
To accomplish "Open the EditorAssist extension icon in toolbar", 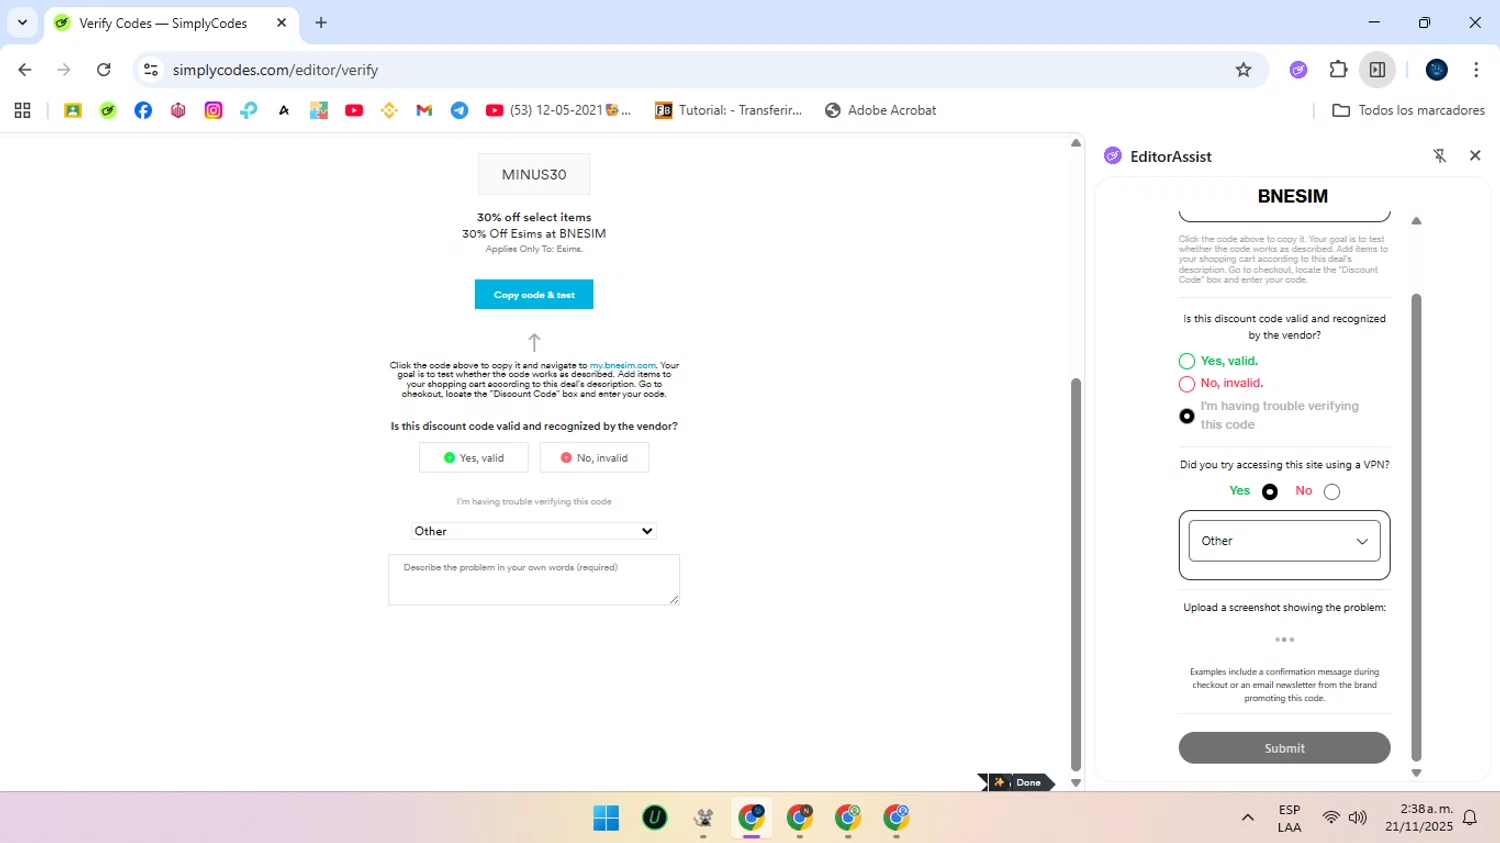I will click(1298, 70).
